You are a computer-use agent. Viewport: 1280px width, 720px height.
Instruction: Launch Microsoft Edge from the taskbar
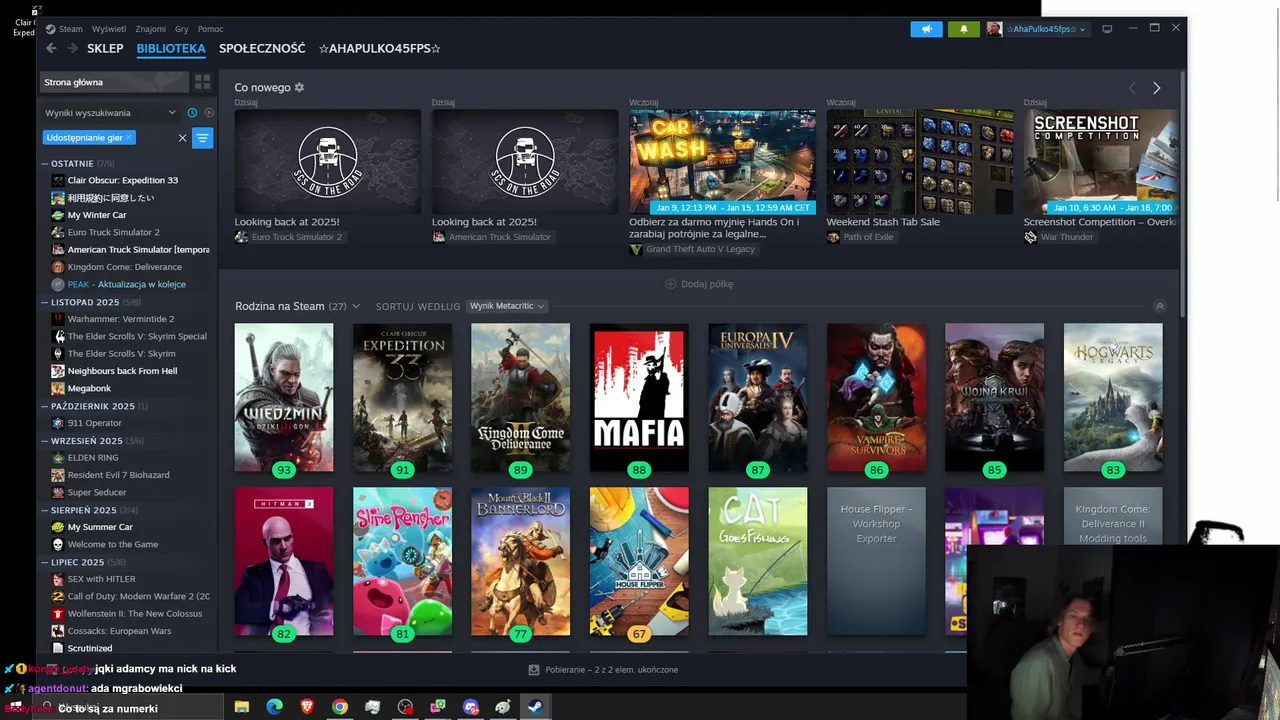pyautogui.click(x=274, y=707)
